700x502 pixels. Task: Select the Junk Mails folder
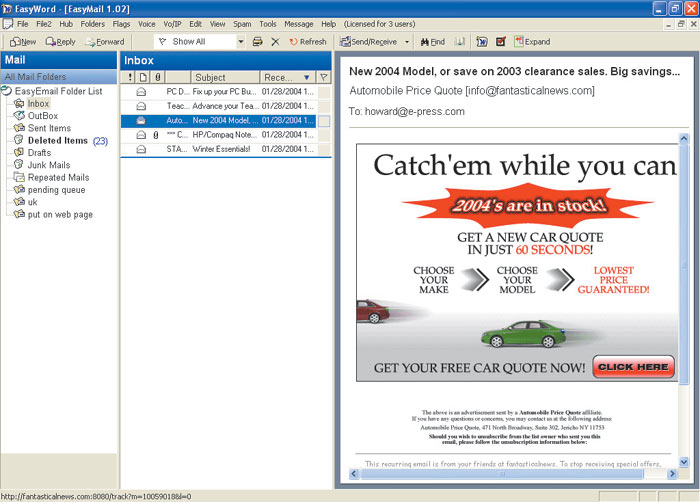[49, 165]
